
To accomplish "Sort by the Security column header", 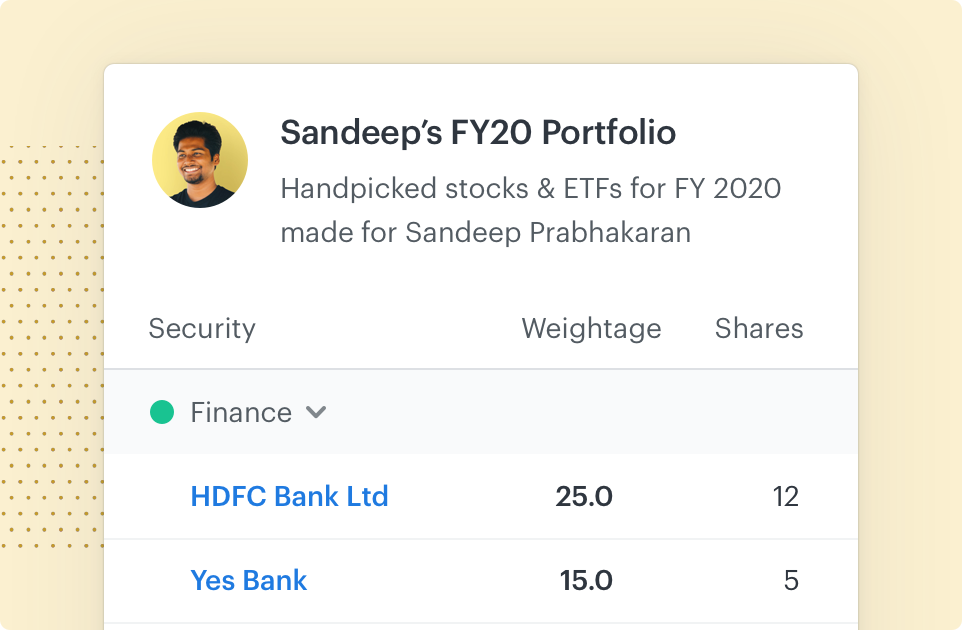I will pos(202,329).
